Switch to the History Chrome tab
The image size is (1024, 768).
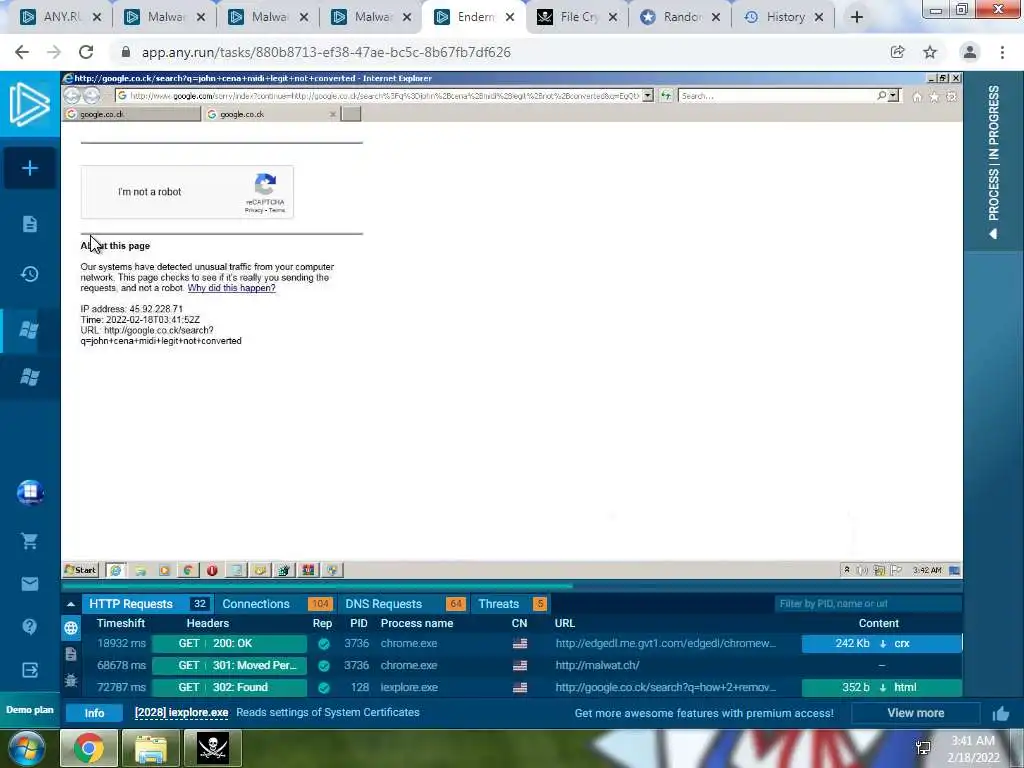coord(782,17)
